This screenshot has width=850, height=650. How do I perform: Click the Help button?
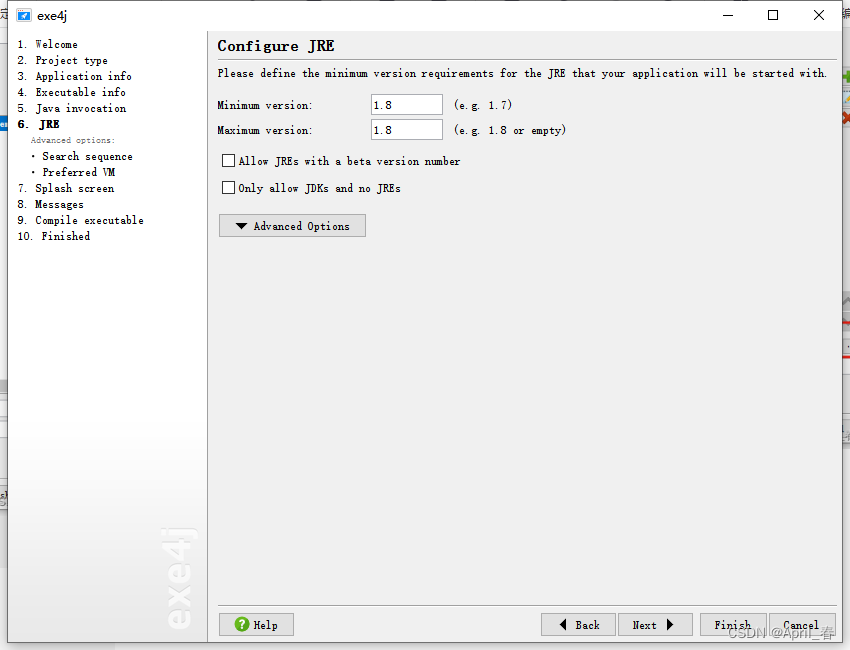pyautogui.click(x=256, y=625)
